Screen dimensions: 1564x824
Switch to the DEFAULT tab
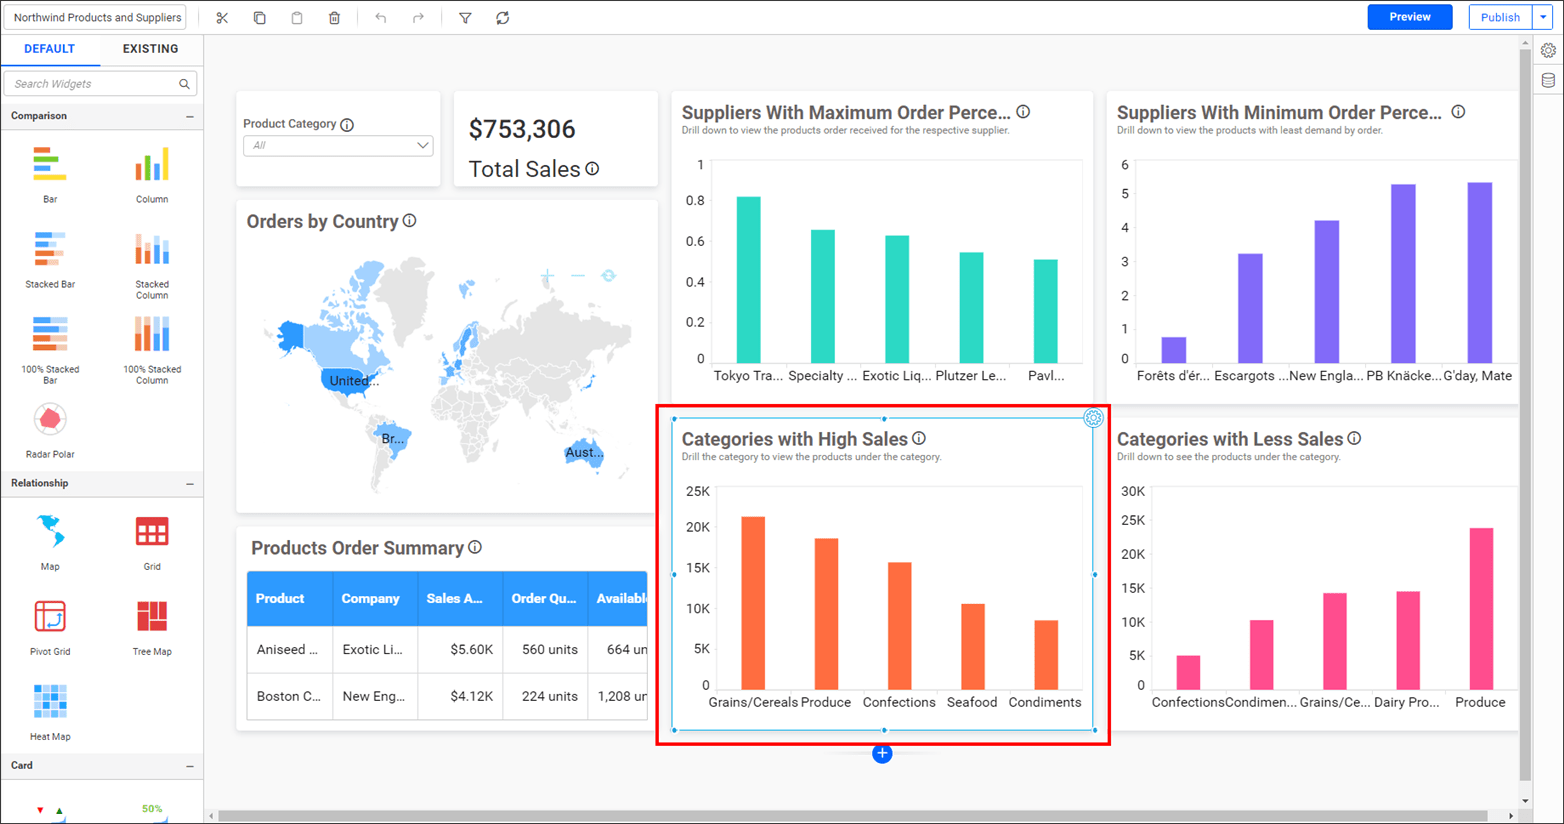[x=49, y=49]
